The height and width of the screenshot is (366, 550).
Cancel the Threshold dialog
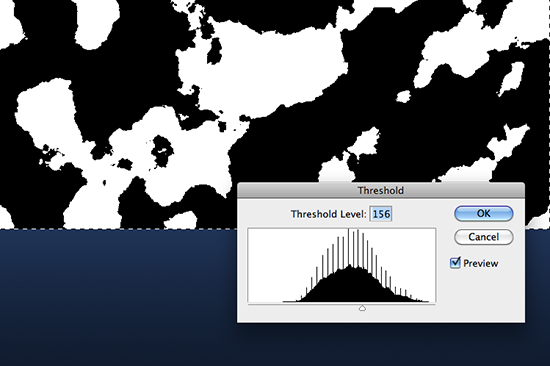pyautogui.click(x=484, y=237)
